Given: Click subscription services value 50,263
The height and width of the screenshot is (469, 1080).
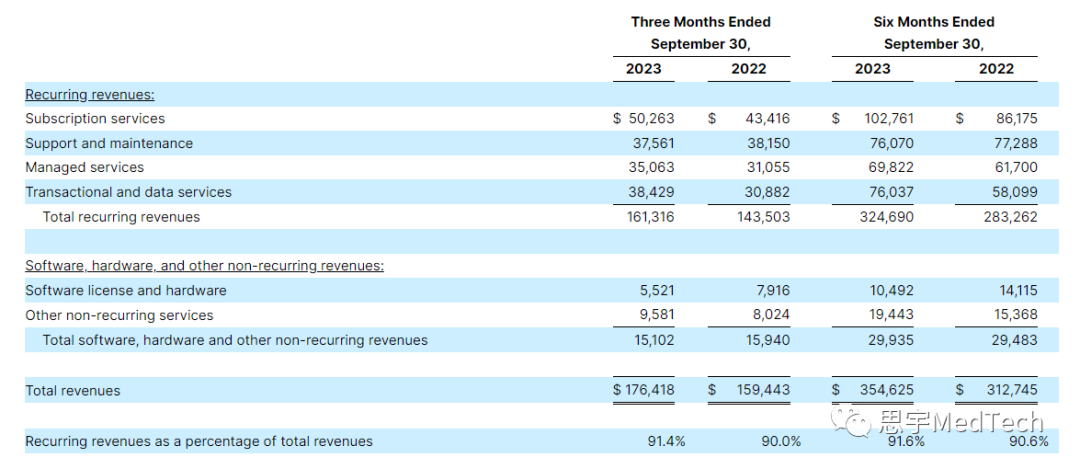Looking at the screenshot, I should coord(652,118).
